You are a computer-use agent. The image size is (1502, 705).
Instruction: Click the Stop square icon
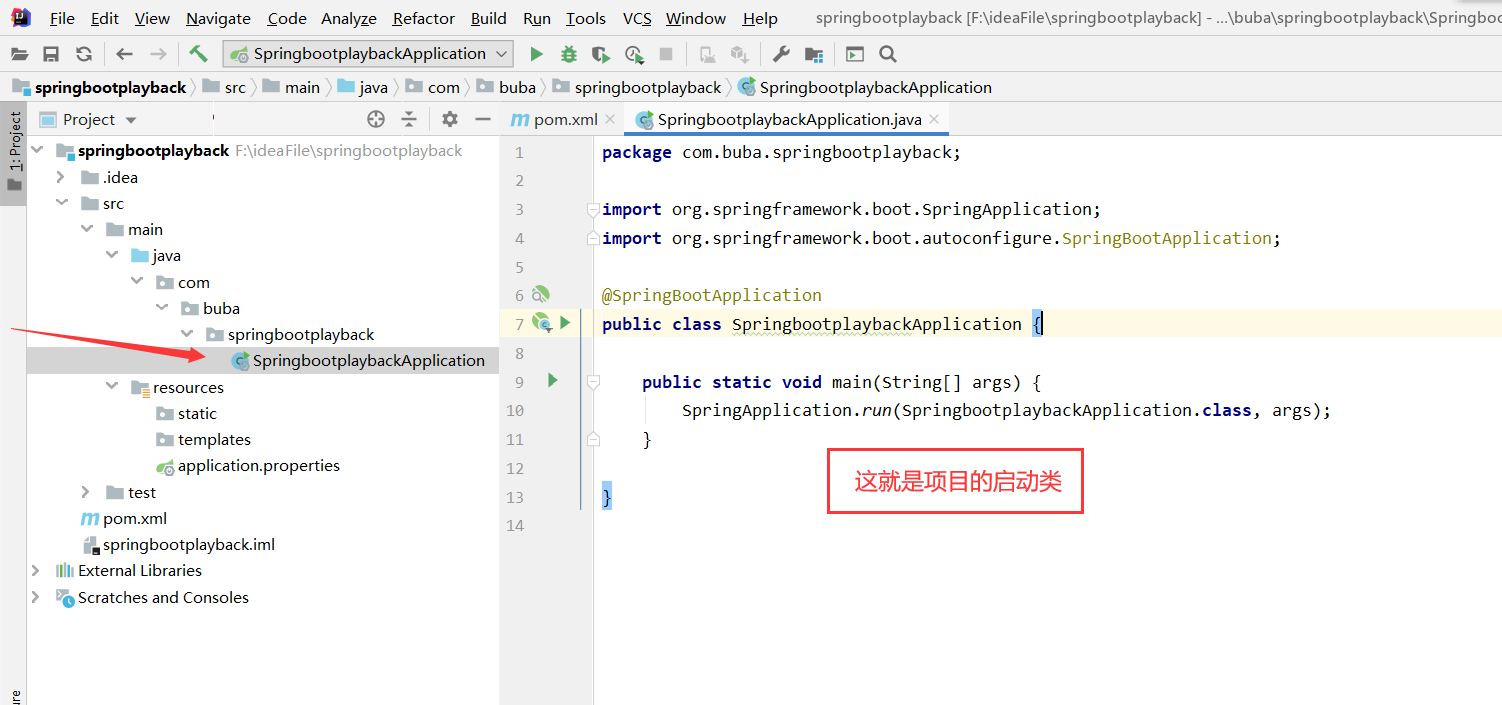[666, 54]
